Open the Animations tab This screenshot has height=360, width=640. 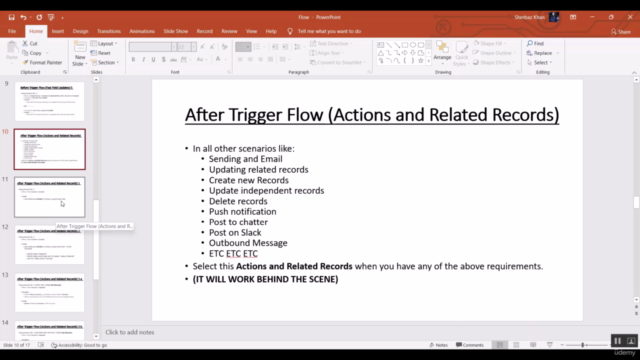point(142,31)
